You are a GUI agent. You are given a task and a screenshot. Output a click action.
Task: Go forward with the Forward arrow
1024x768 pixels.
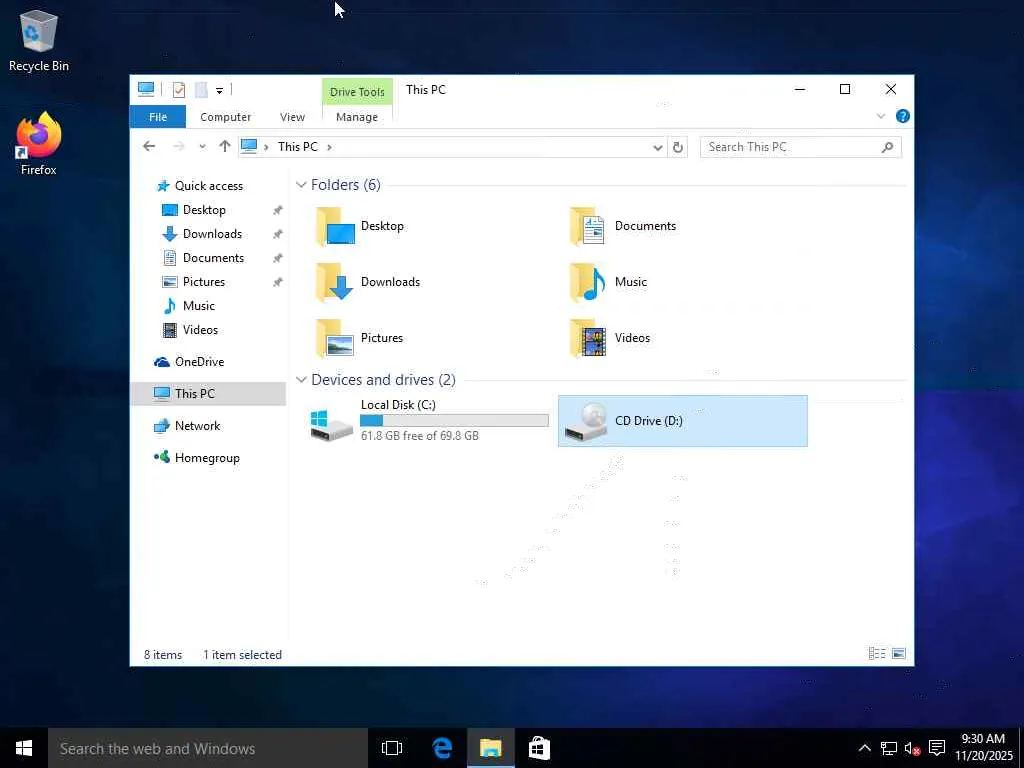pyautogui.click(x=178, y=146)
